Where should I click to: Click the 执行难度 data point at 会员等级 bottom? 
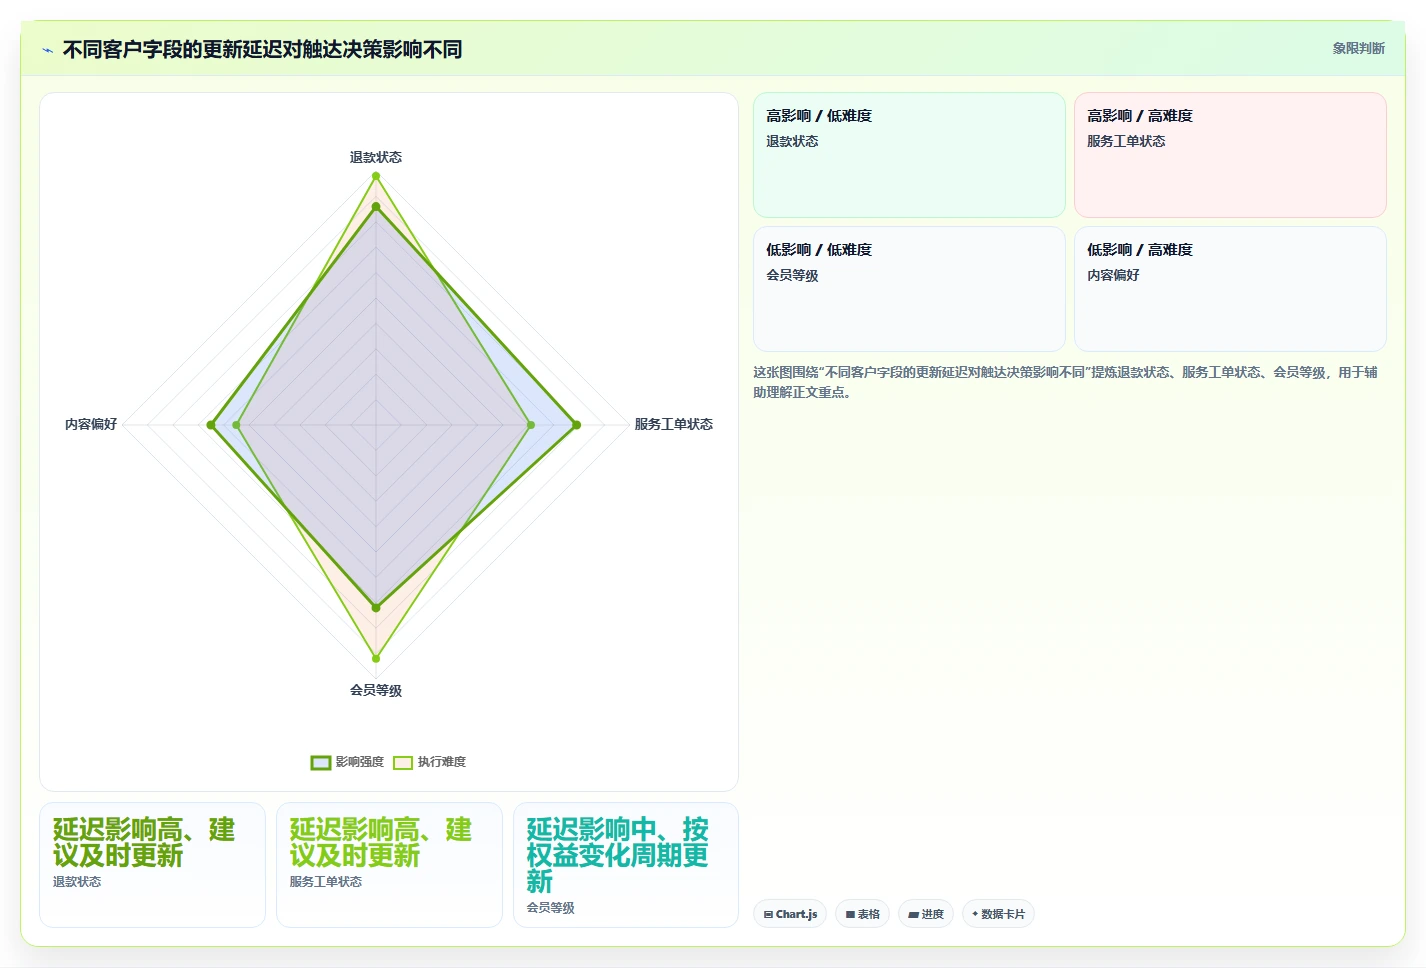[376, 658]
